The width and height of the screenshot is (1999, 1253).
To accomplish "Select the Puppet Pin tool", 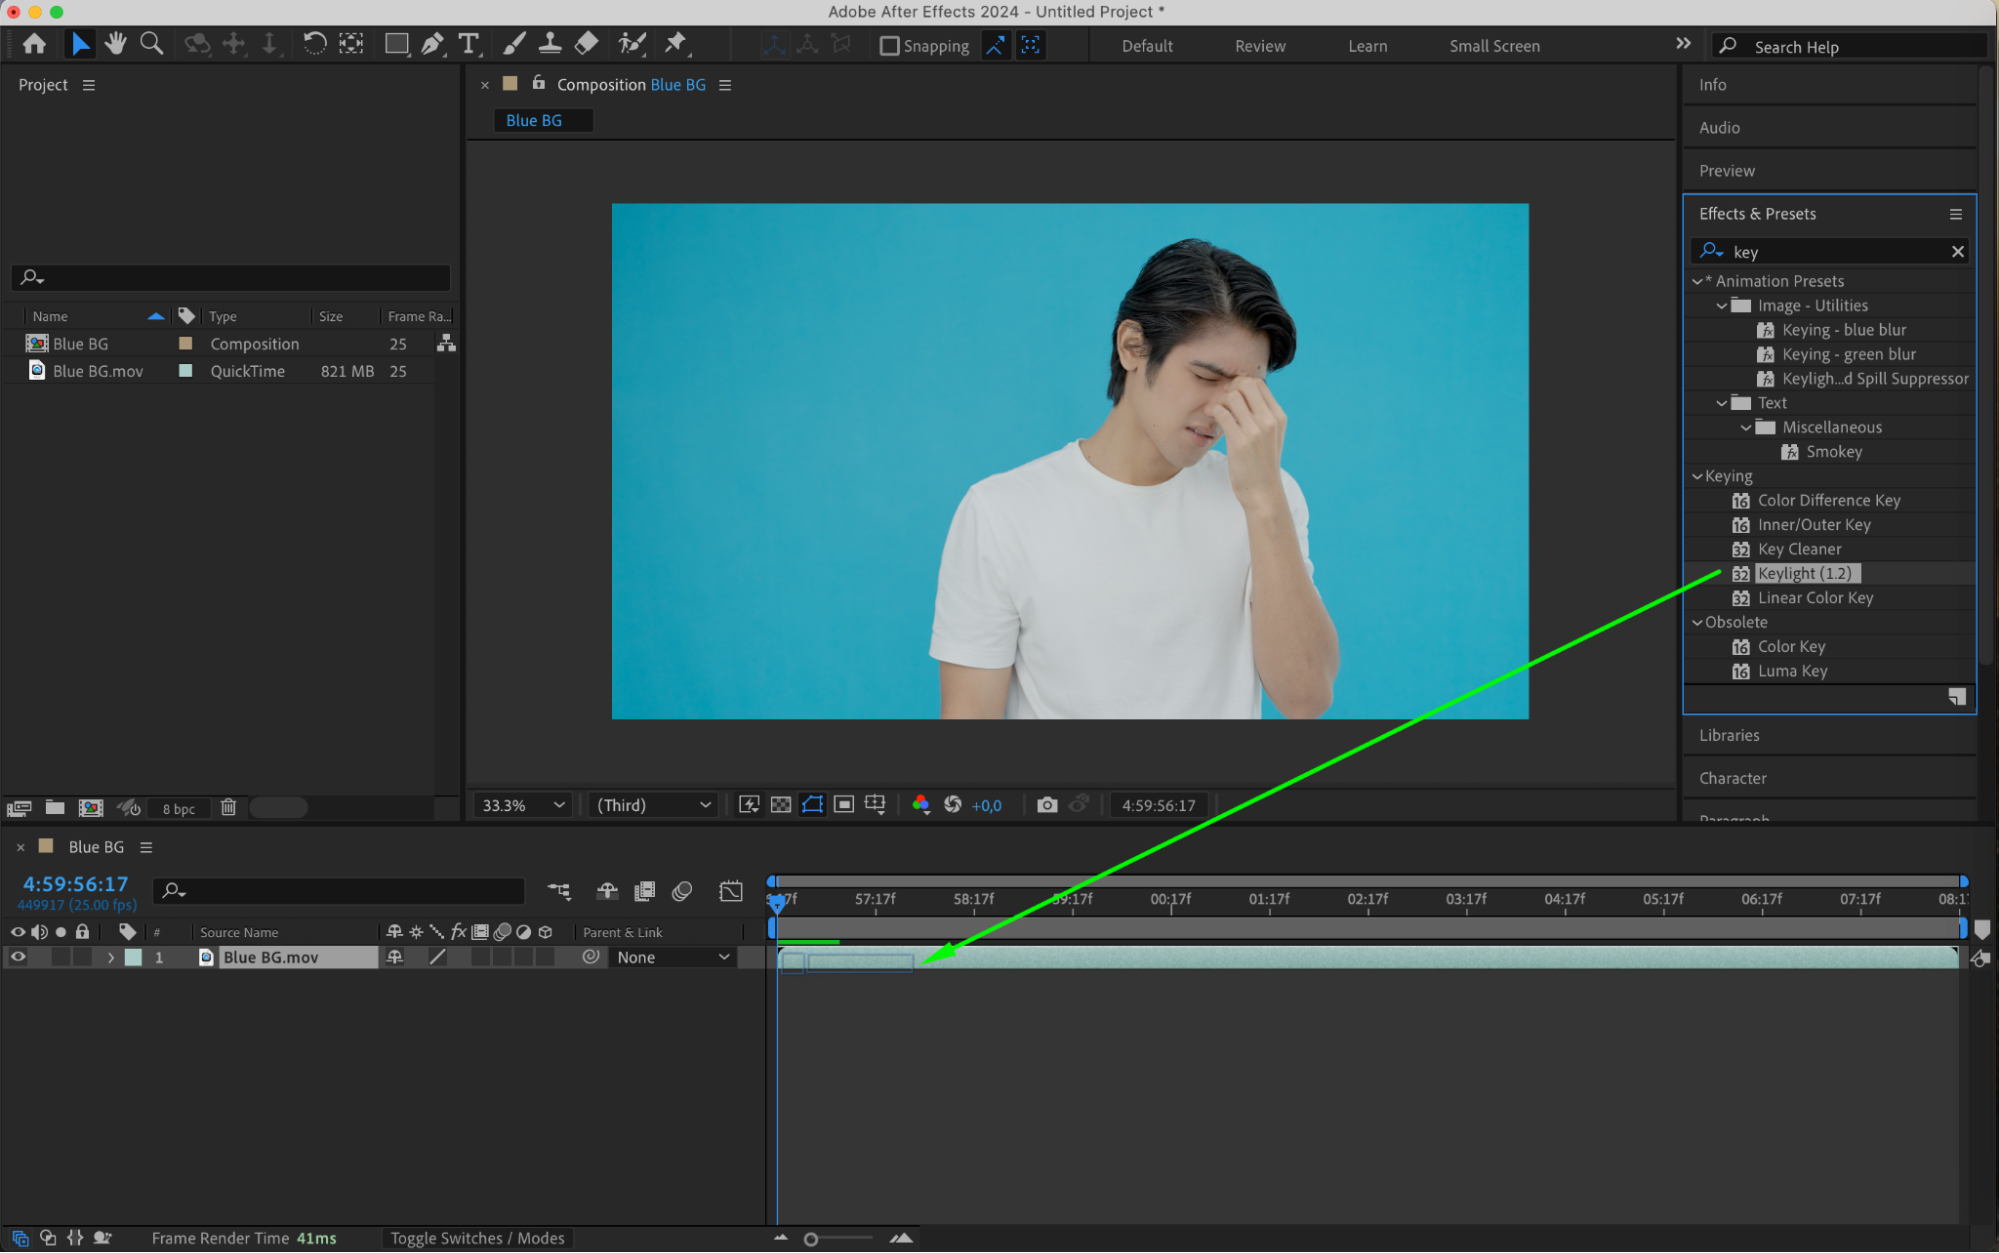I will tap(676, 43).
